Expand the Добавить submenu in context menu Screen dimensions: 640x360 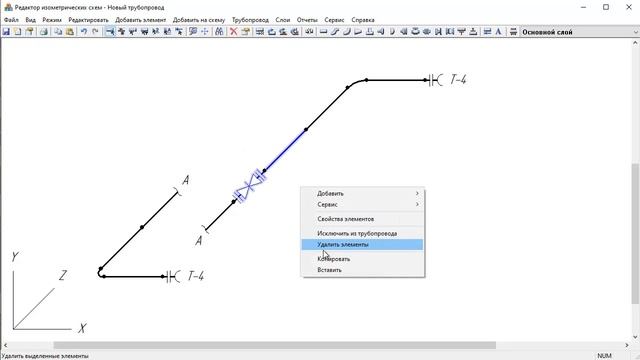pyautogui.click(x=362, y=193)
